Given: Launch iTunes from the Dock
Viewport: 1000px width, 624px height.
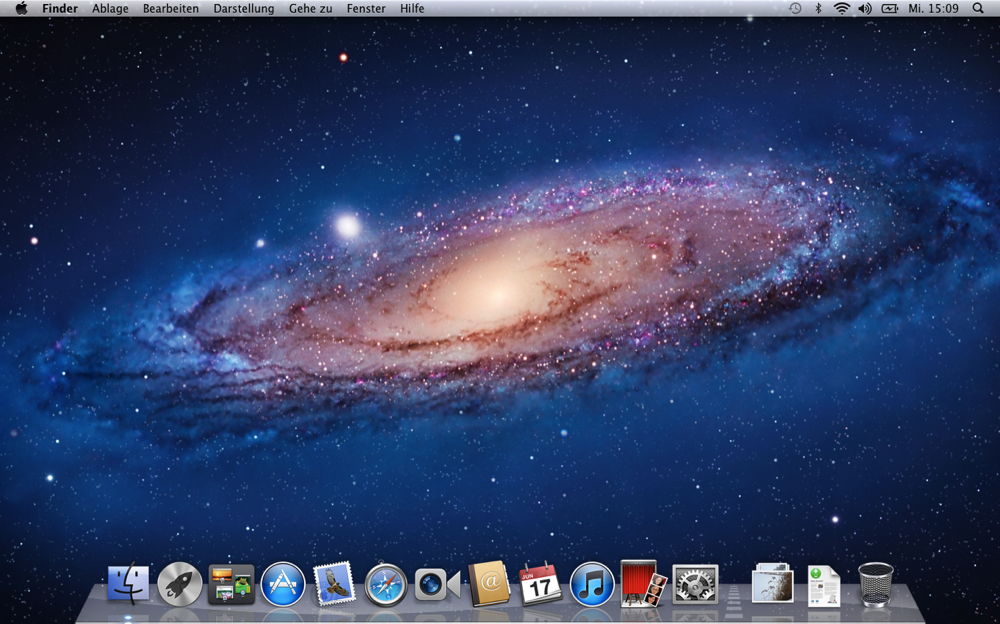Looking at the screenshot, I should coord(592,584).
